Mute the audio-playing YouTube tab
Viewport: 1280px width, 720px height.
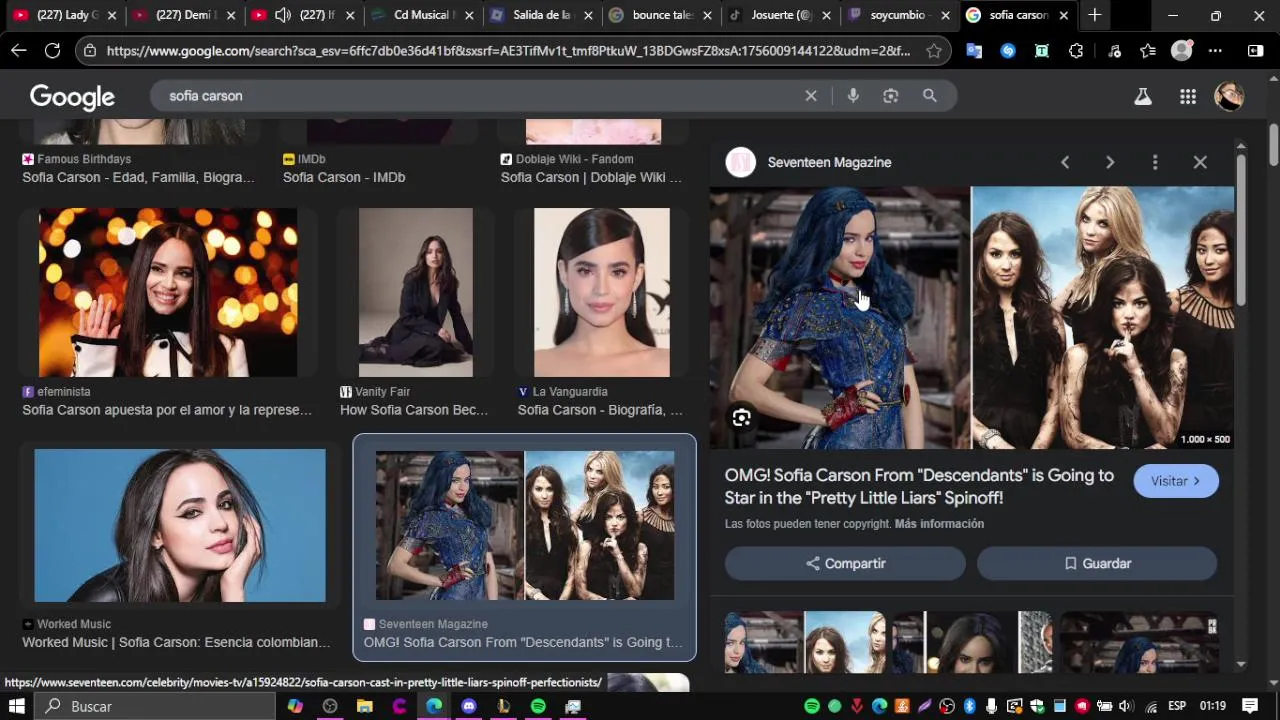tap(283, 15)
